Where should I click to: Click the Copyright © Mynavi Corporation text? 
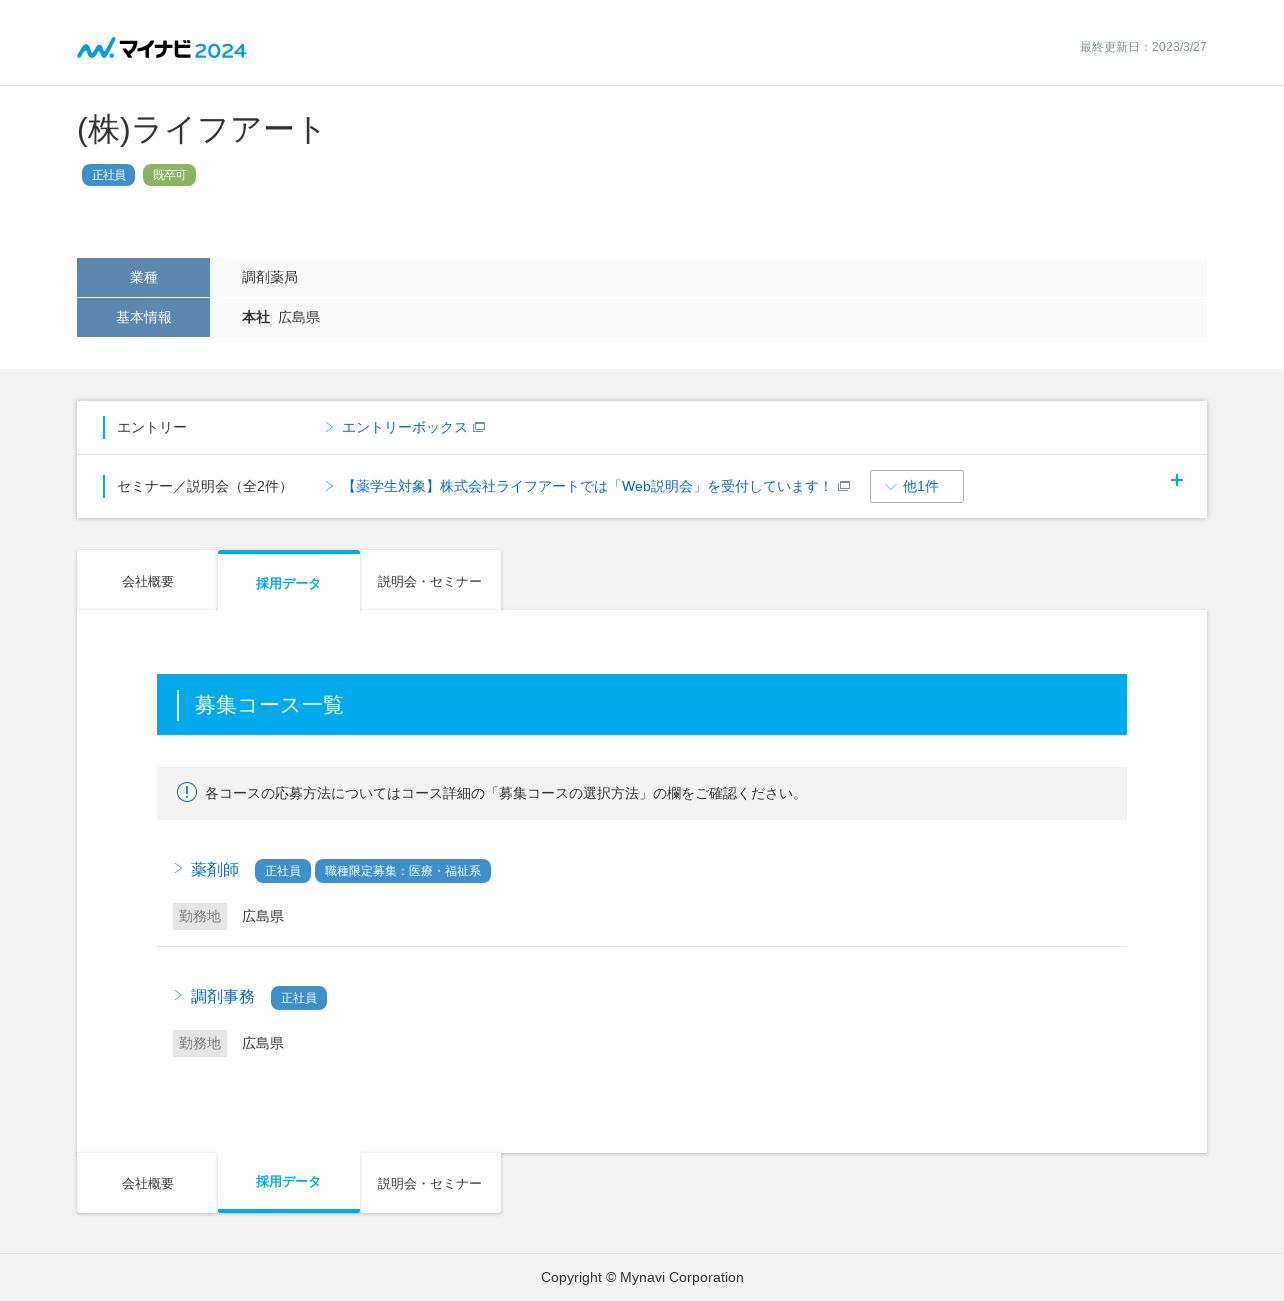pos(642,1277)
